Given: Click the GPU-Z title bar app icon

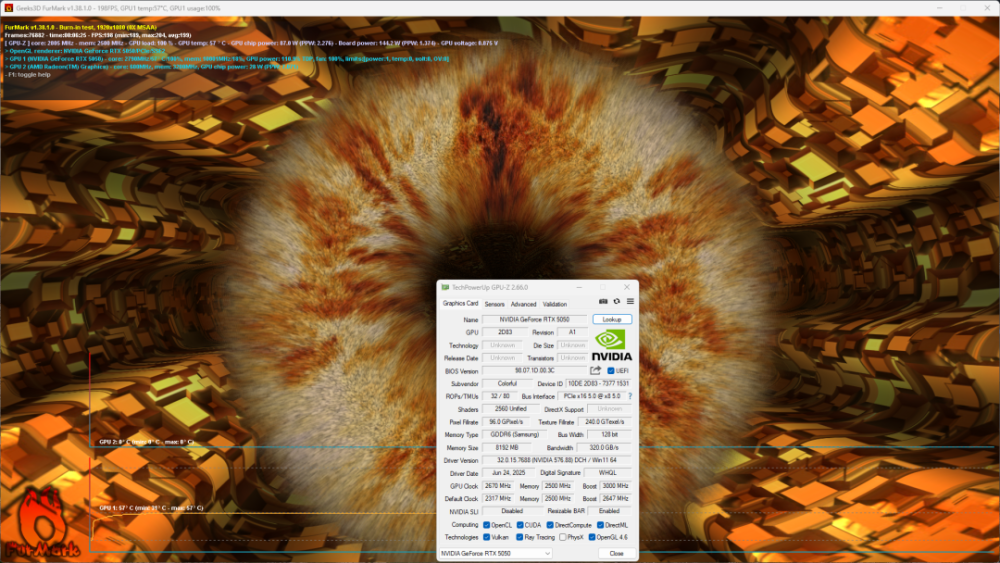Looking at the screenshot, I should pos(445,288).
